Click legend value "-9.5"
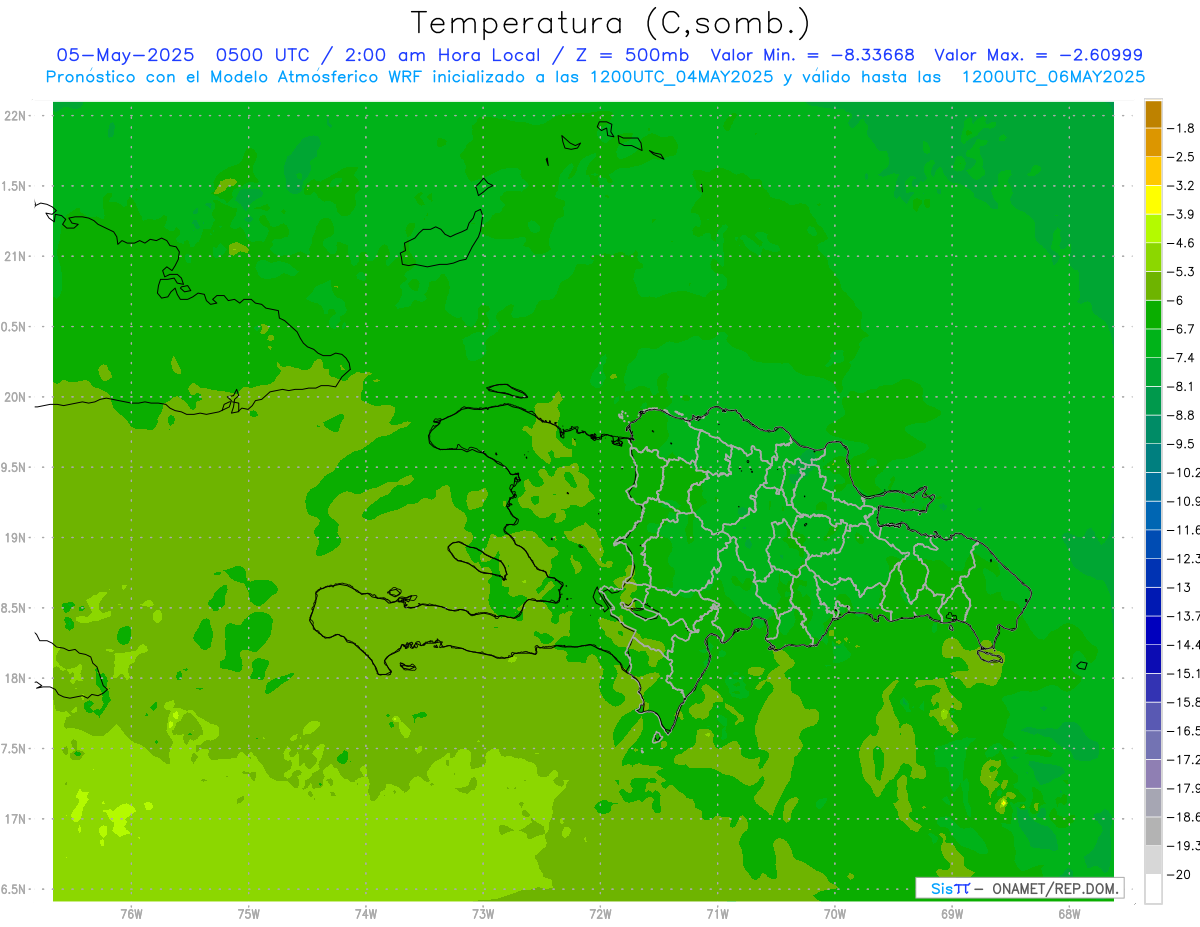The height and width of the screenshot is (927, 1200). pyautogui.click(x=1180, y=444)
